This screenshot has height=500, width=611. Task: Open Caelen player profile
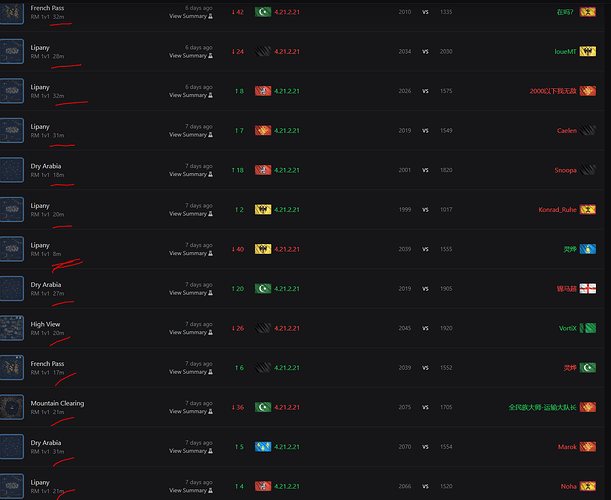pyautogui.click(x=567, y=131)
